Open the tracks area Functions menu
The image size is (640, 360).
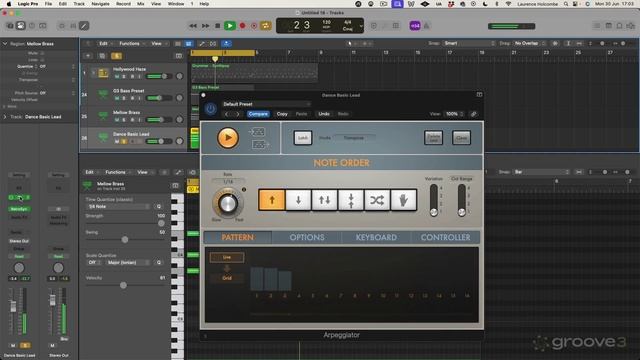pyautogui.click(x=130, y=44)
